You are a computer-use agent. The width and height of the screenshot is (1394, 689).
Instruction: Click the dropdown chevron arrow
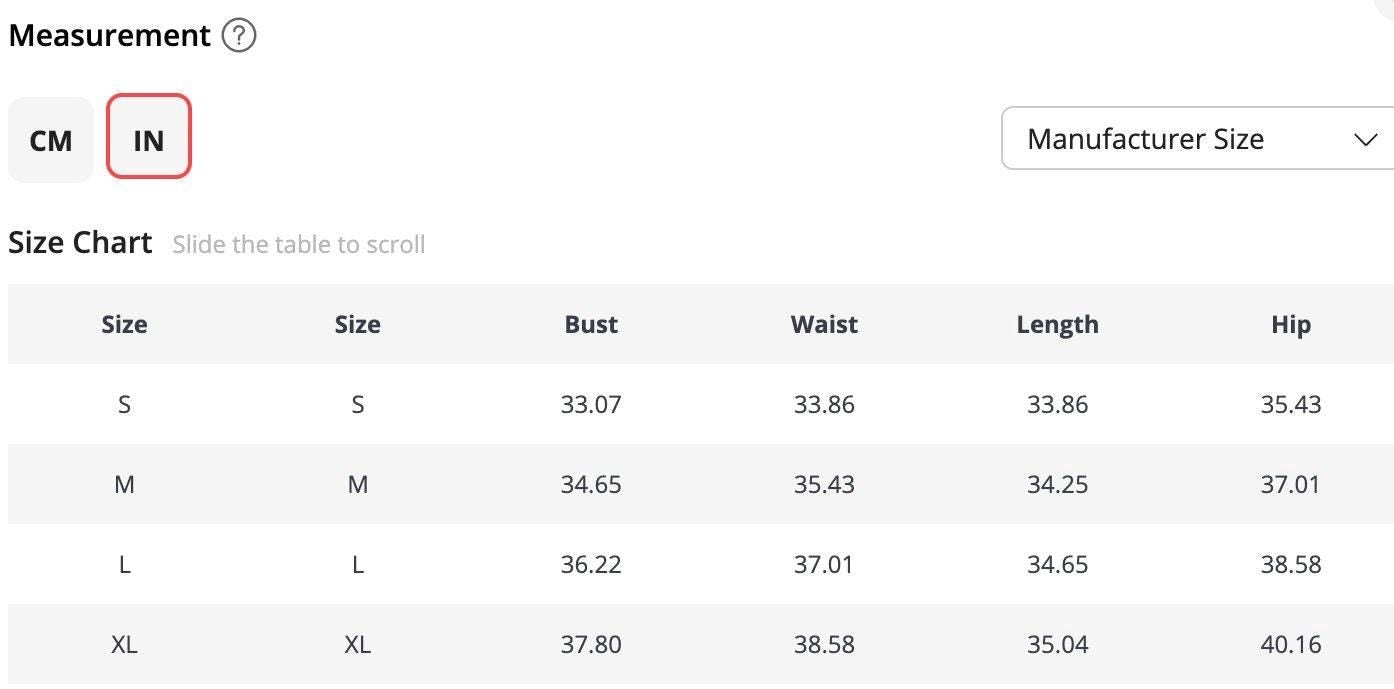(x=1365, y=139)
